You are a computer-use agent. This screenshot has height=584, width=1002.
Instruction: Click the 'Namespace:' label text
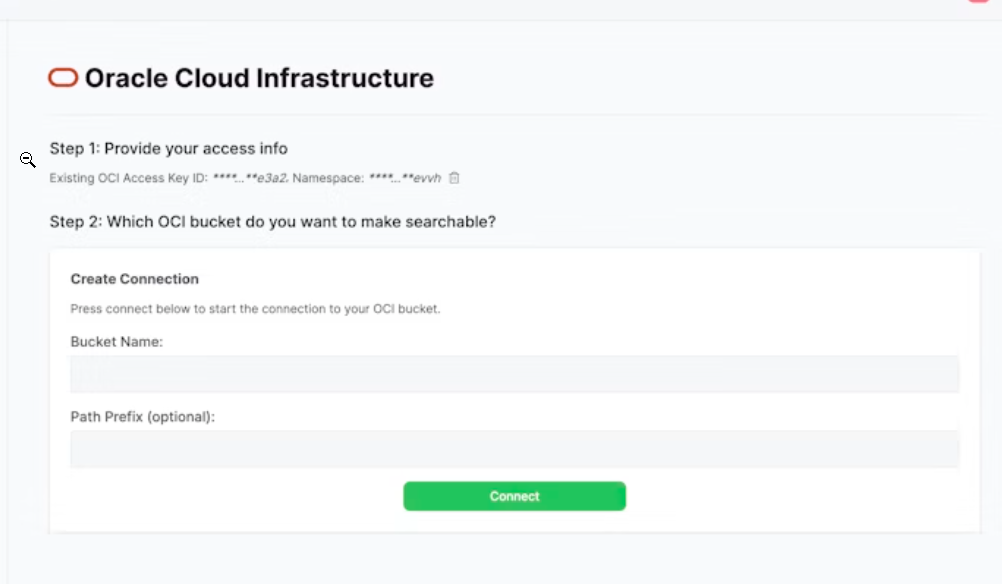point(328,178)
